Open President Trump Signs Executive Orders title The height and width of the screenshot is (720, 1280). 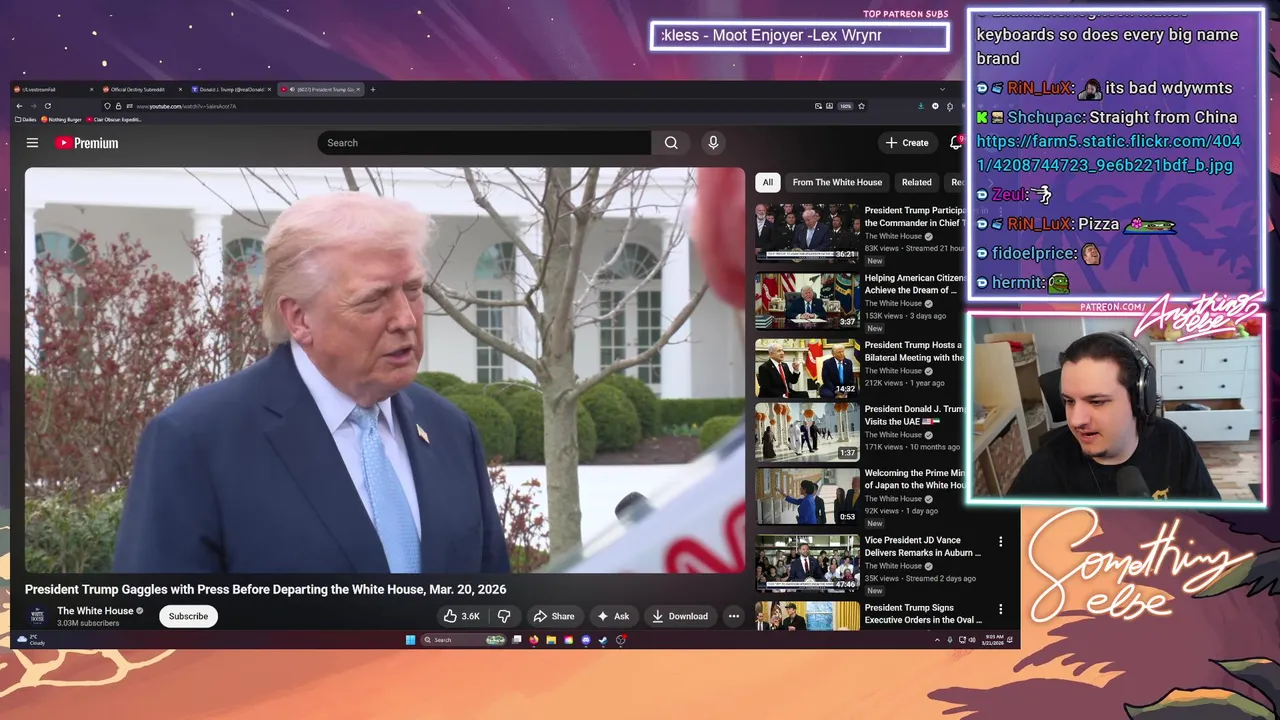tap(923, 613)
